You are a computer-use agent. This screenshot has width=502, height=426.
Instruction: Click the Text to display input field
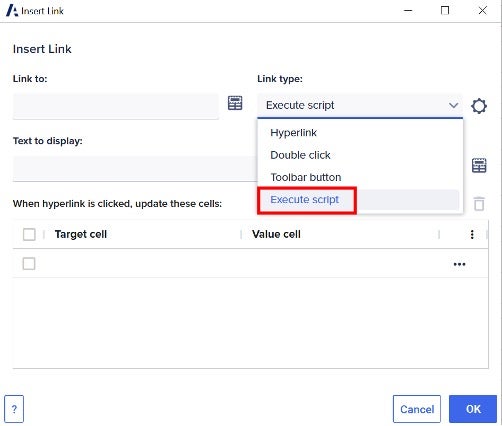[135, 168]
